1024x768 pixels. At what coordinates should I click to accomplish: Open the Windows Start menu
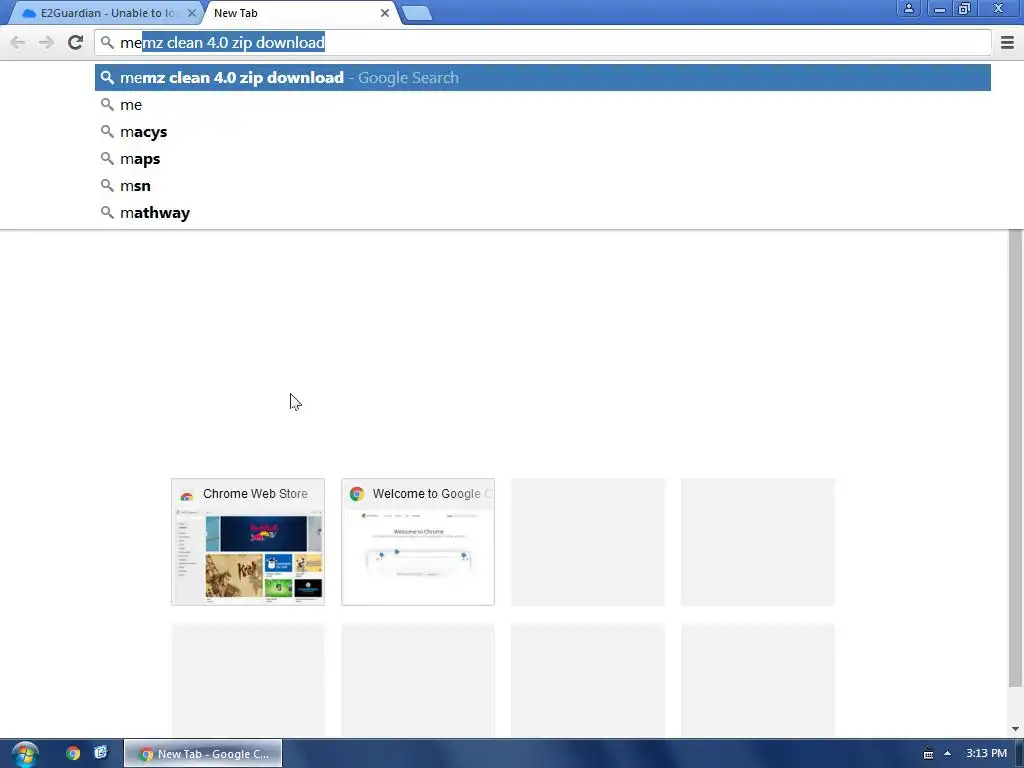click(25, 754)
